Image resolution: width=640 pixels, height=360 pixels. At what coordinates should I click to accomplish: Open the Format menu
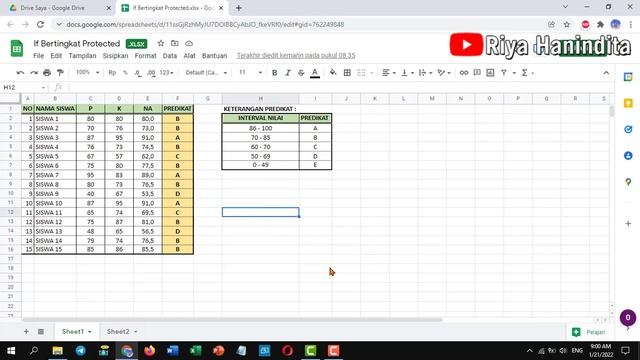[145, 56]
